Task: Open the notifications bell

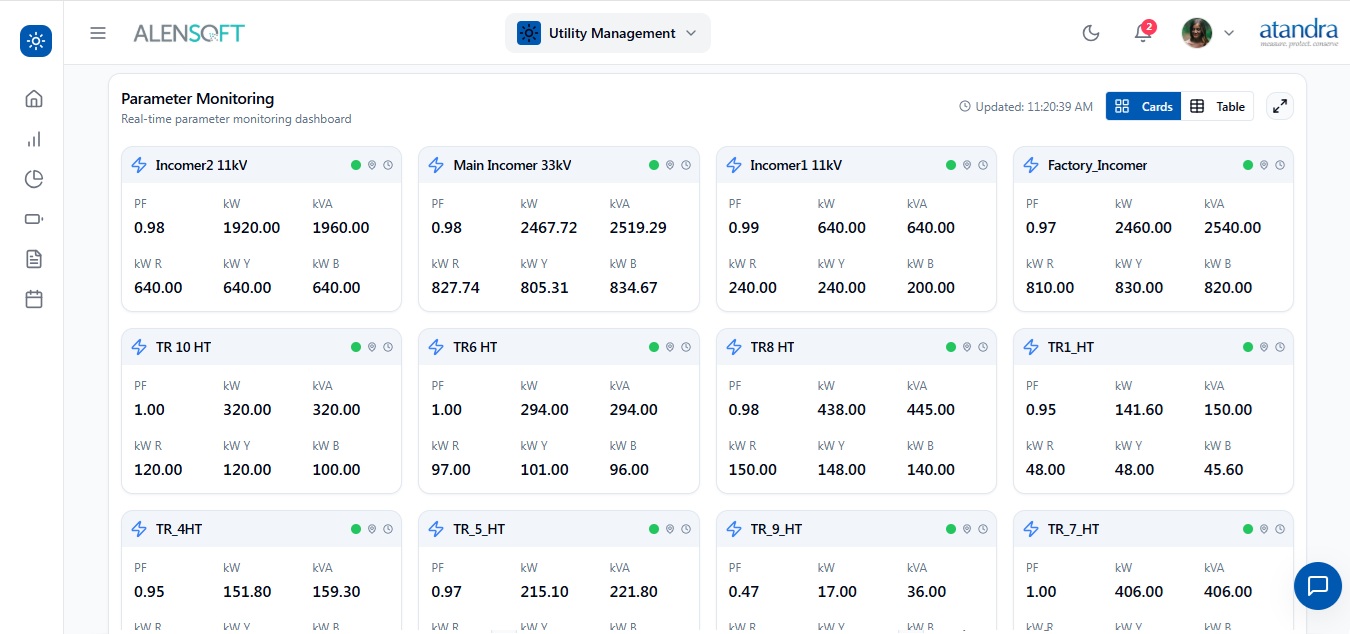Action: click(1142, 33)
